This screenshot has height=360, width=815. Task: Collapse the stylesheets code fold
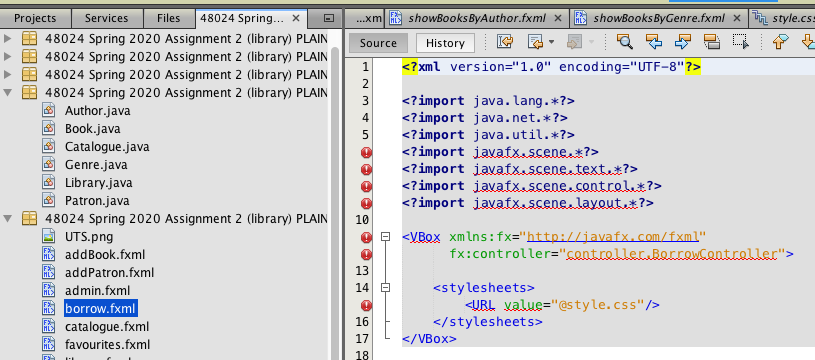(385, 287)
